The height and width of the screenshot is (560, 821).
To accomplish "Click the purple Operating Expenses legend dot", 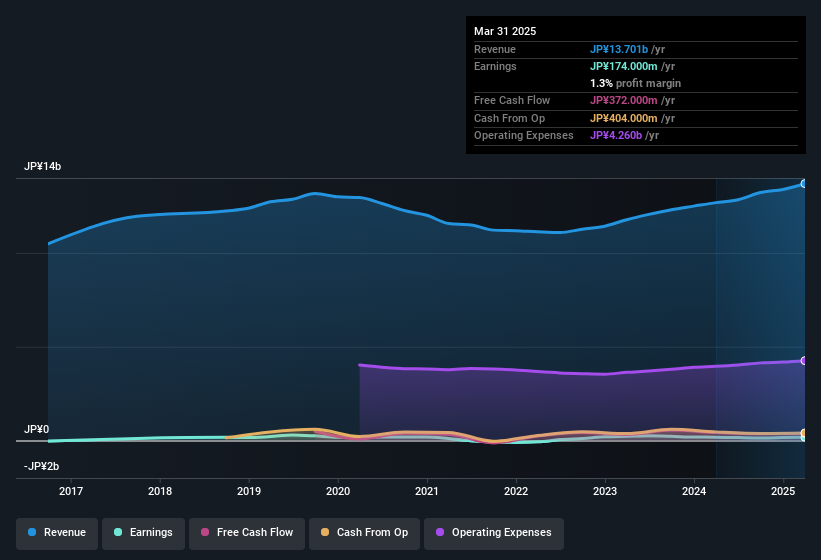I will click(x=440, y=532).
